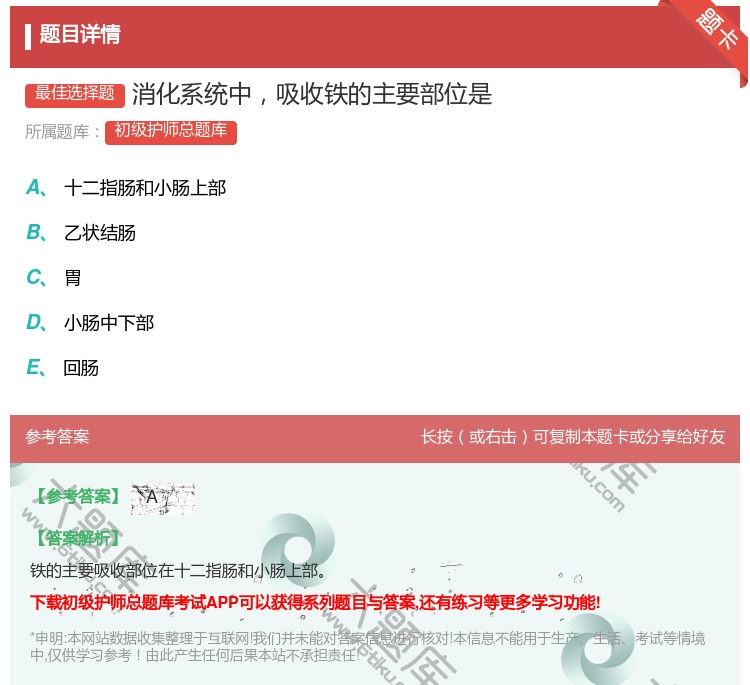Click the red 下载初级护师总题库考试APP promotion link
Image resolution: width=750 pixels, height=685 pixels.
(315, 602)
